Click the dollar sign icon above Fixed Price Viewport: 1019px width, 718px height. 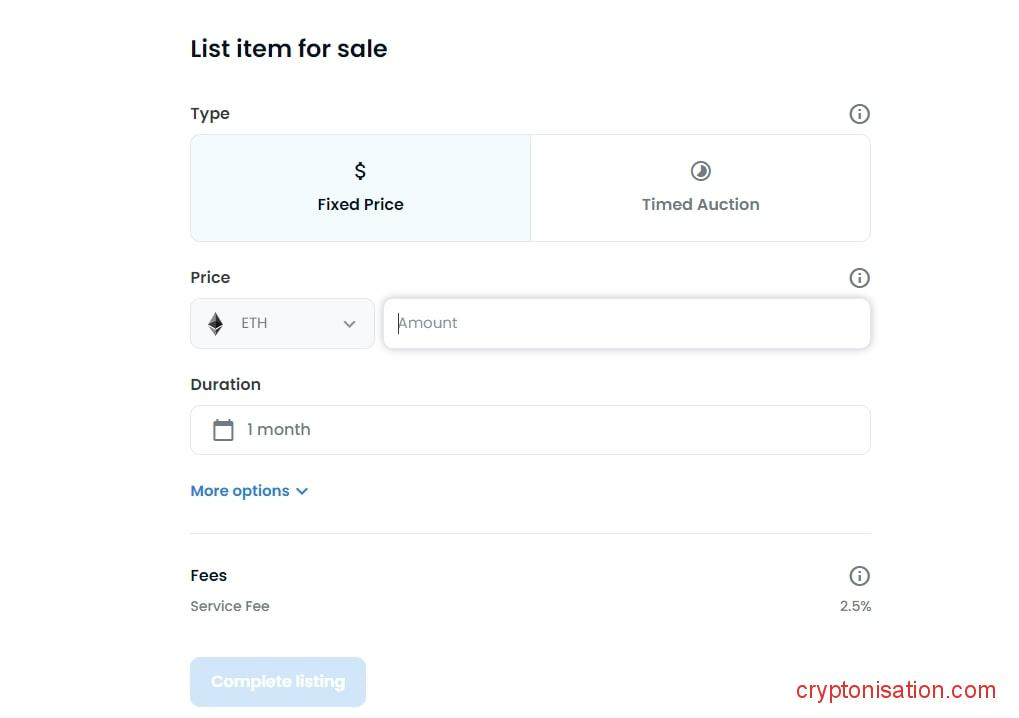coord(360,171)
